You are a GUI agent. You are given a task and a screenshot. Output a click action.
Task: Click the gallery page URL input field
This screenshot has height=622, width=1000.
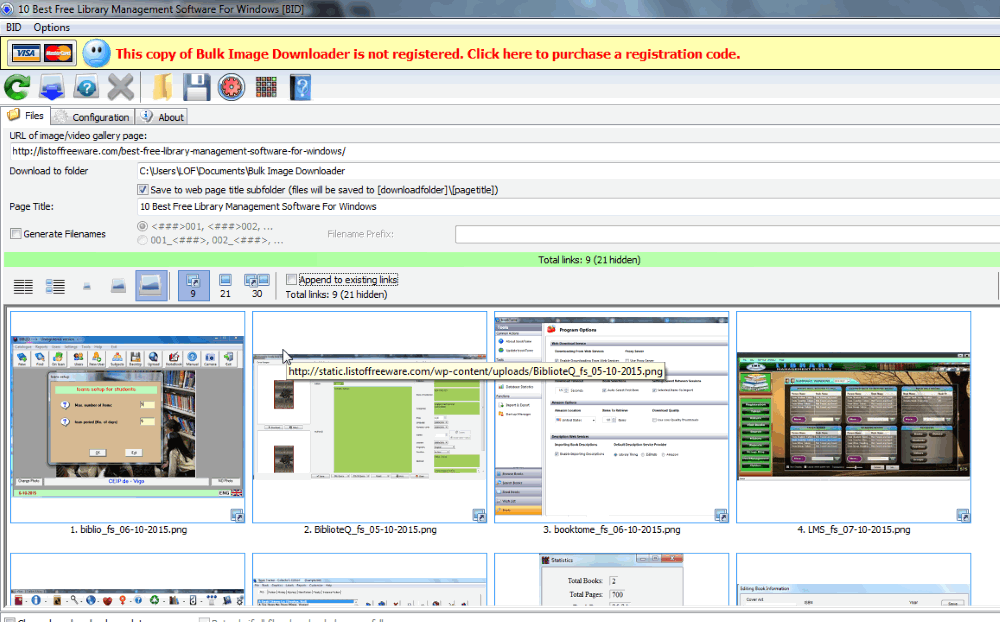504,151
